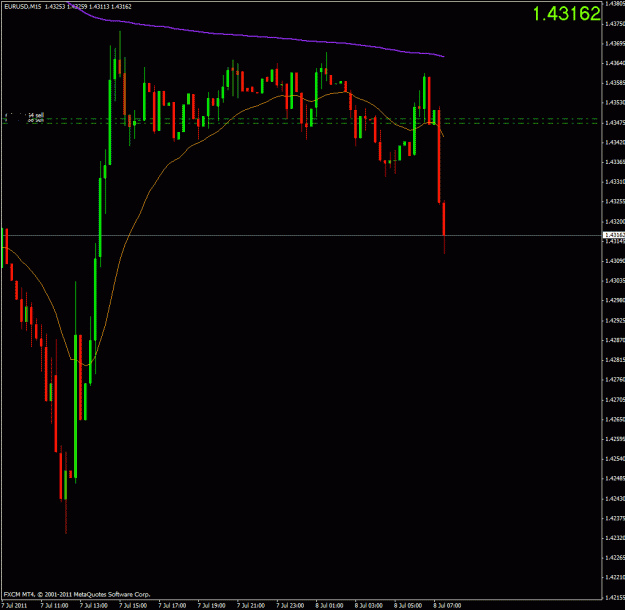The width and height of the screenshot is (625, 610).
Task: Click the FXCM MT4 MetaQuotes copyright text
Action: (x=77, y=594)
